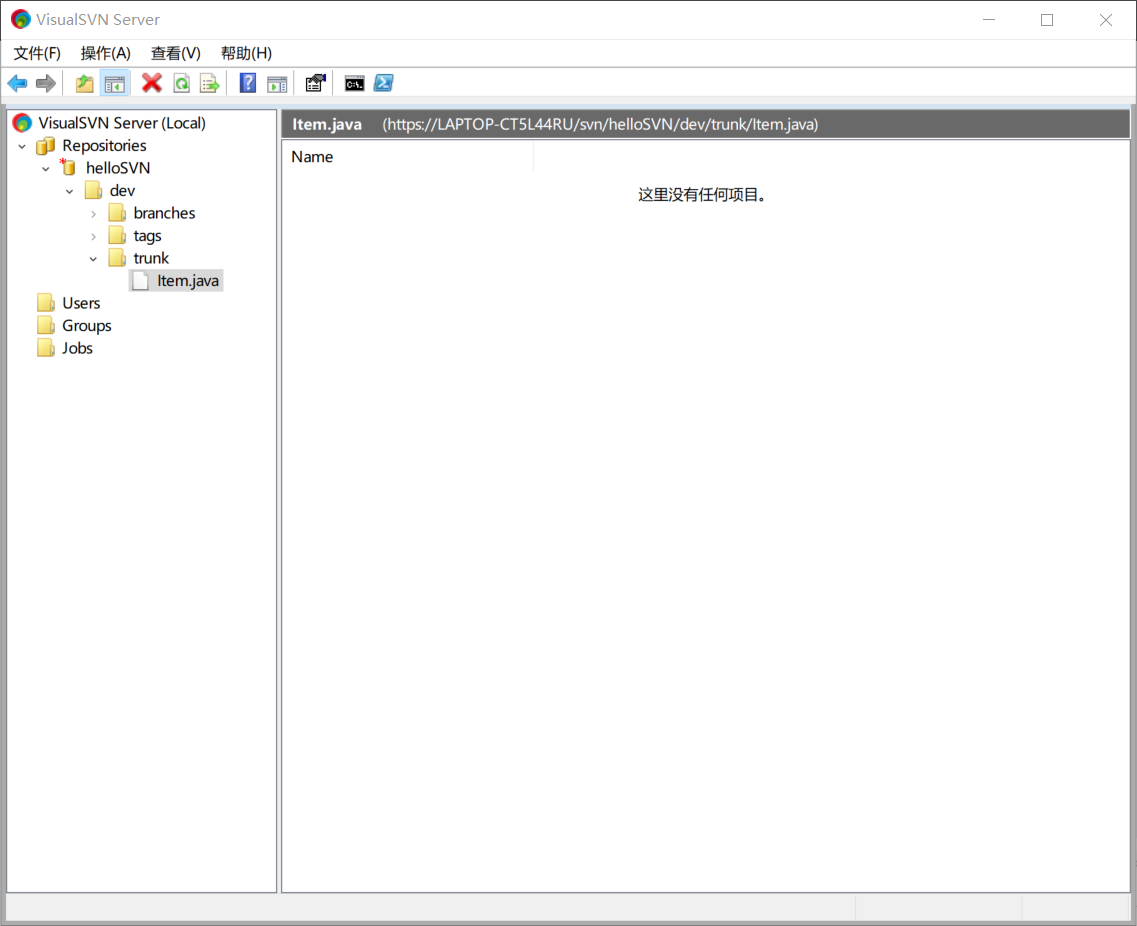Click the gray Forward arrow
1137x926 pixels.
click(x=46, y=83)
